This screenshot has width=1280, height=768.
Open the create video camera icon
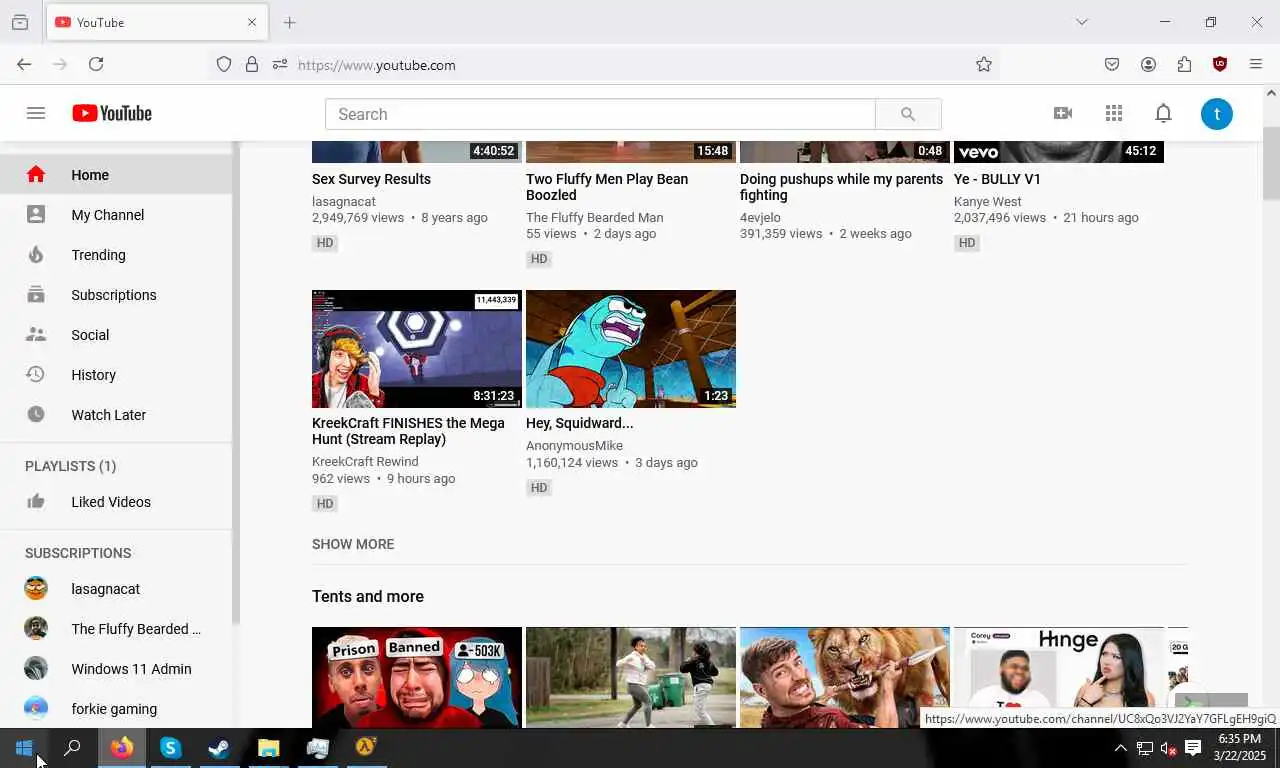click(x=1063, y=113)
